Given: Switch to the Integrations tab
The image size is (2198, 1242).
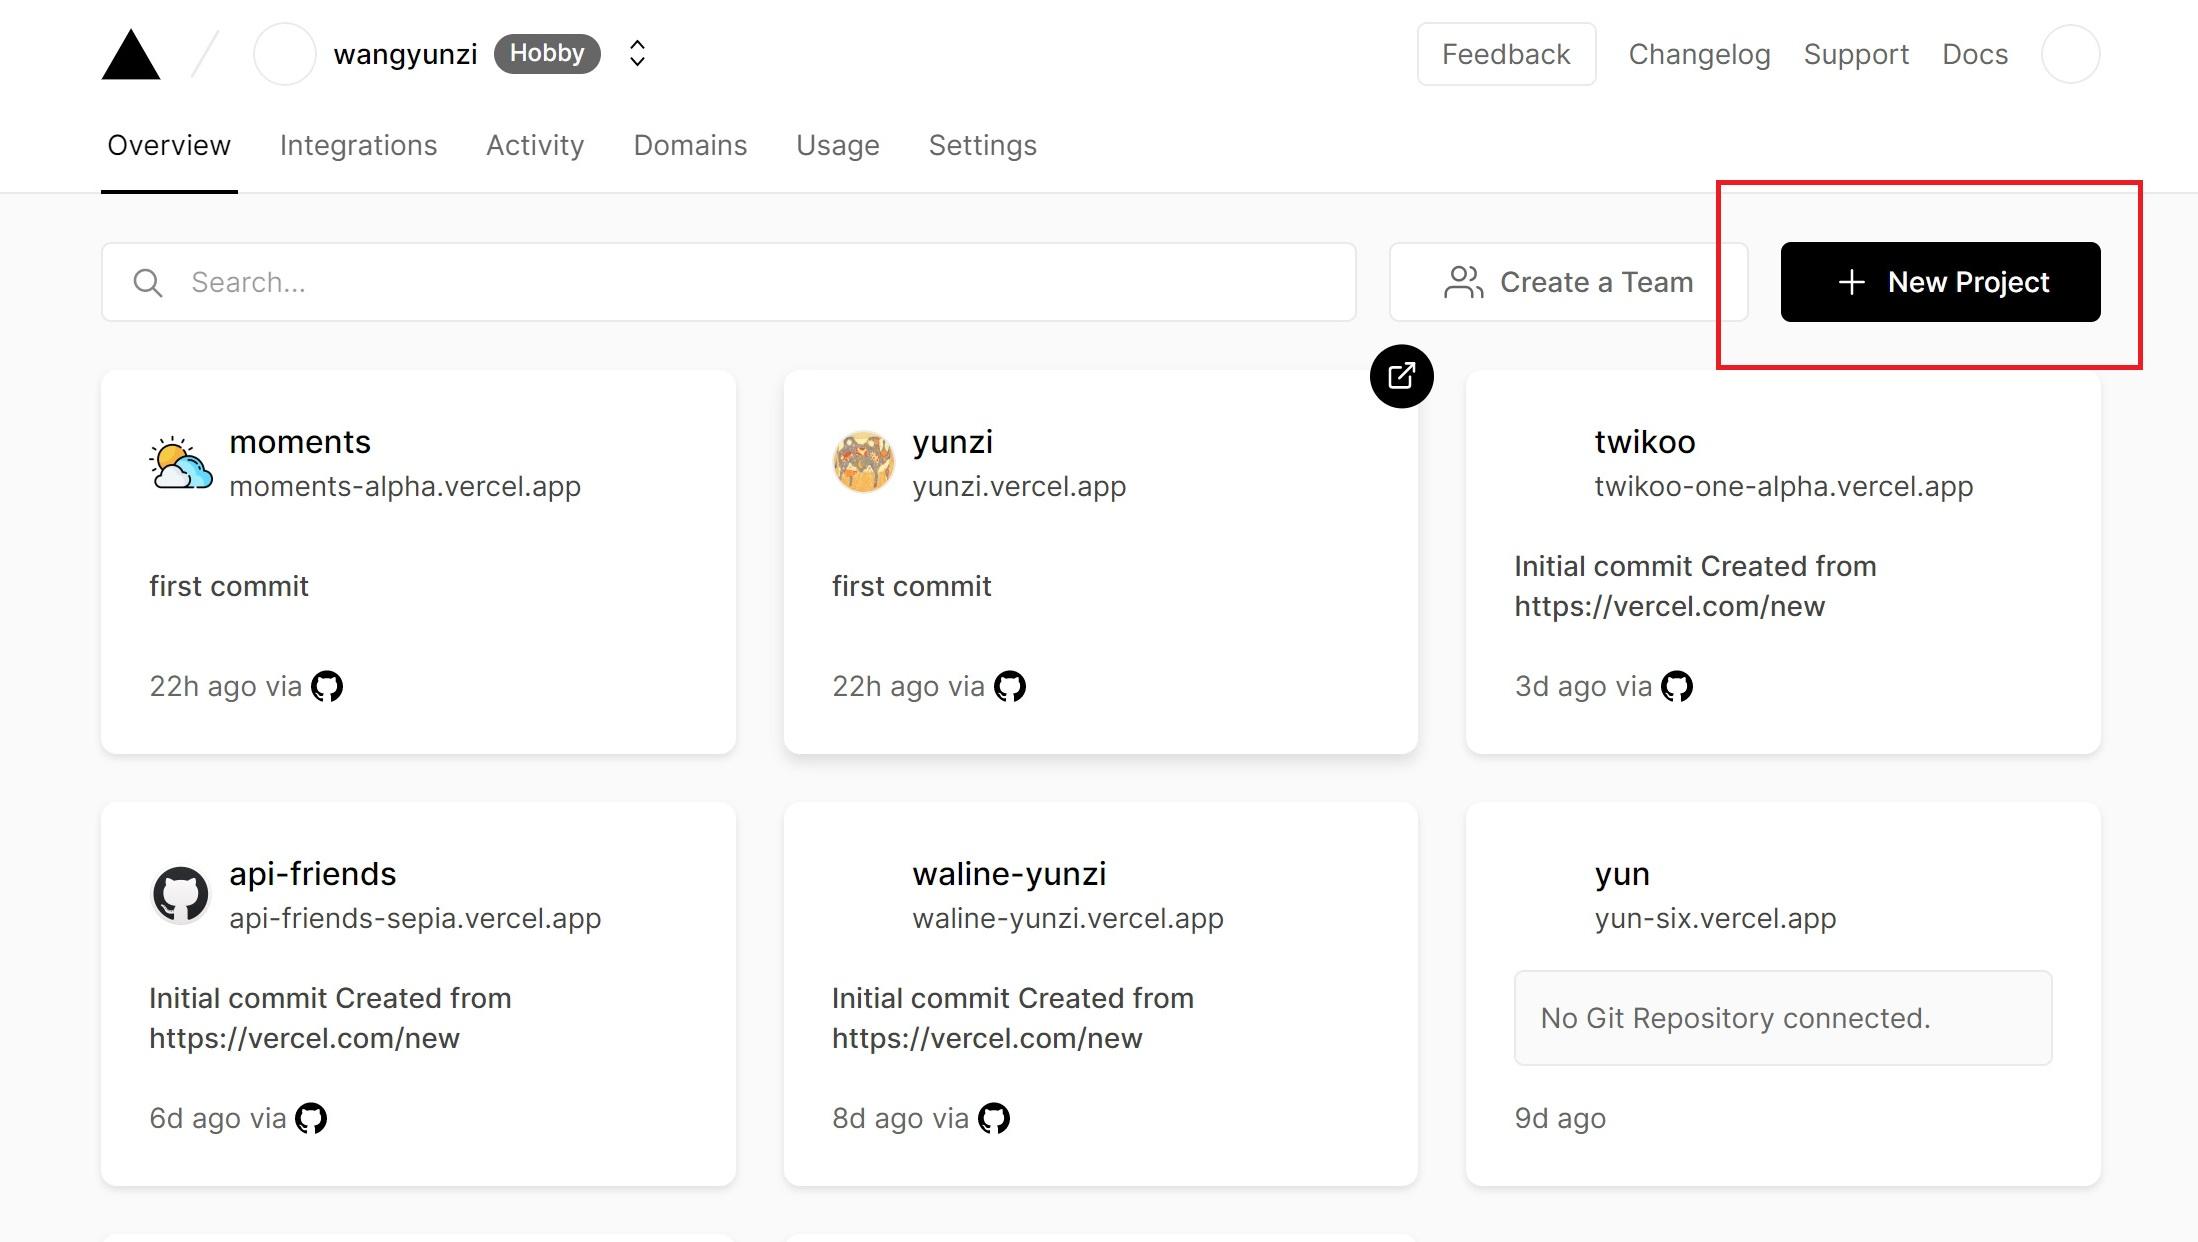Looking at the screenshot, I should pyautogui.click(x=358, y=145).
